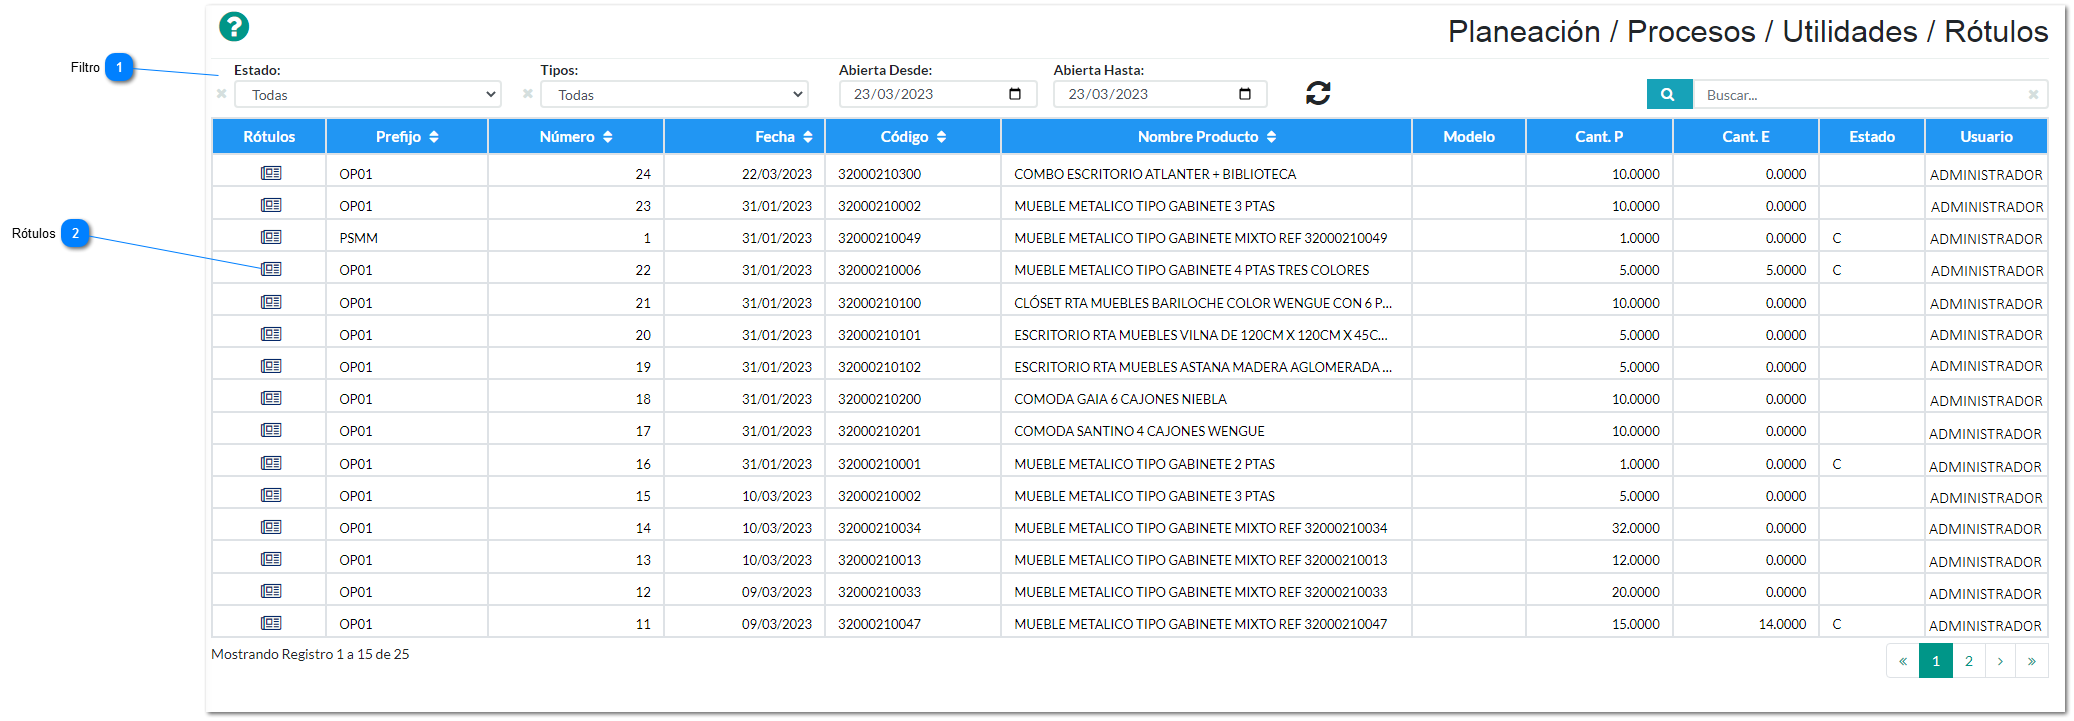This screenshot has height=721, width=2074.
Task: Go to pagination page 1
Action: click(1936, 661)
